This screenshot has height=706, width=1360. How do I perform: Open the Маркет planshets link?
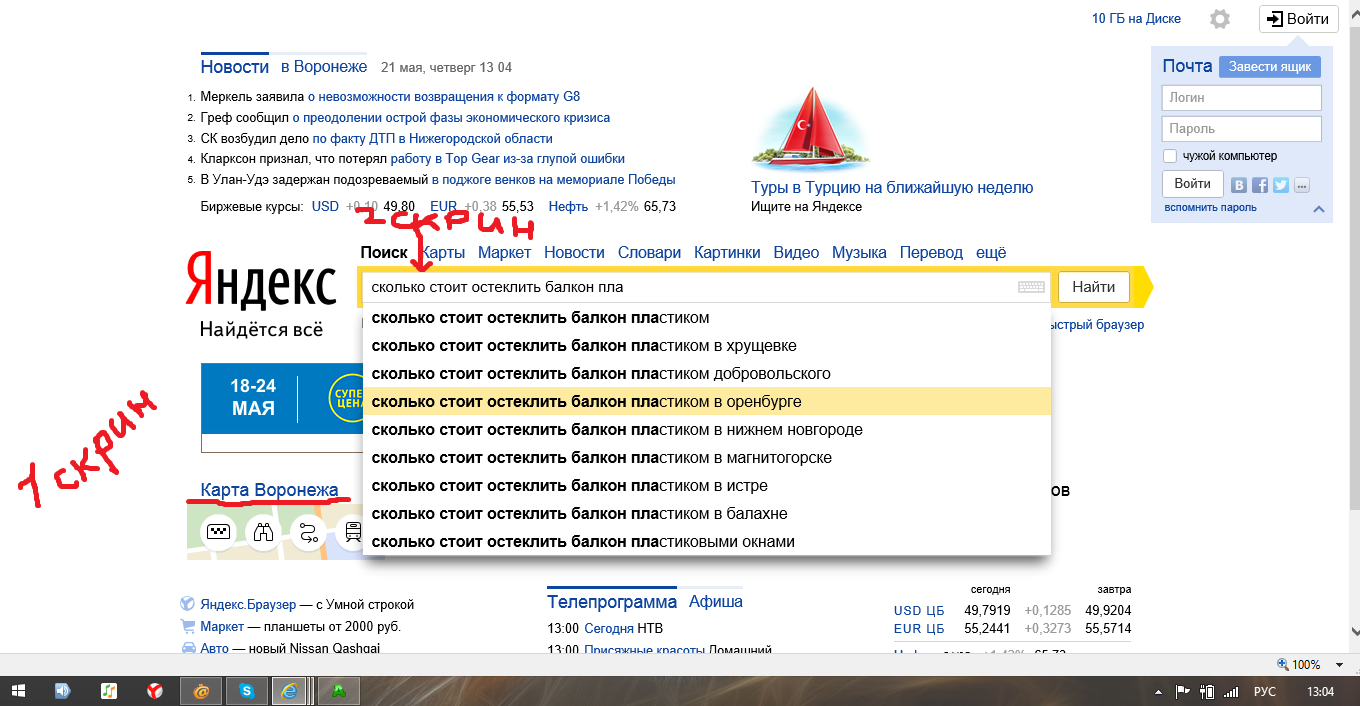tap(222, 626)
